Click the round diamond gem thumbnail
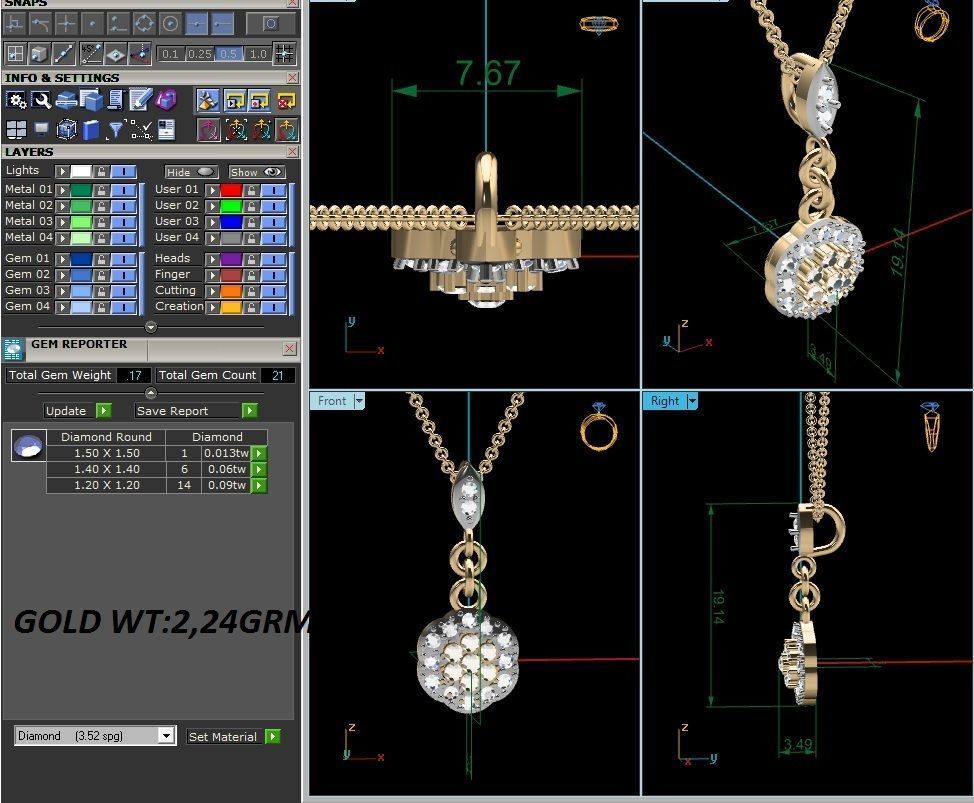 coord(29,445)
